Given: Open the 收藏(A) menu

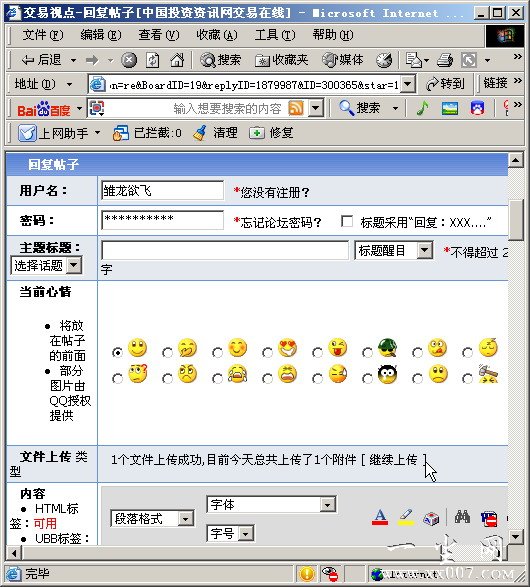Looking at the screenshot, I should 217,35.
